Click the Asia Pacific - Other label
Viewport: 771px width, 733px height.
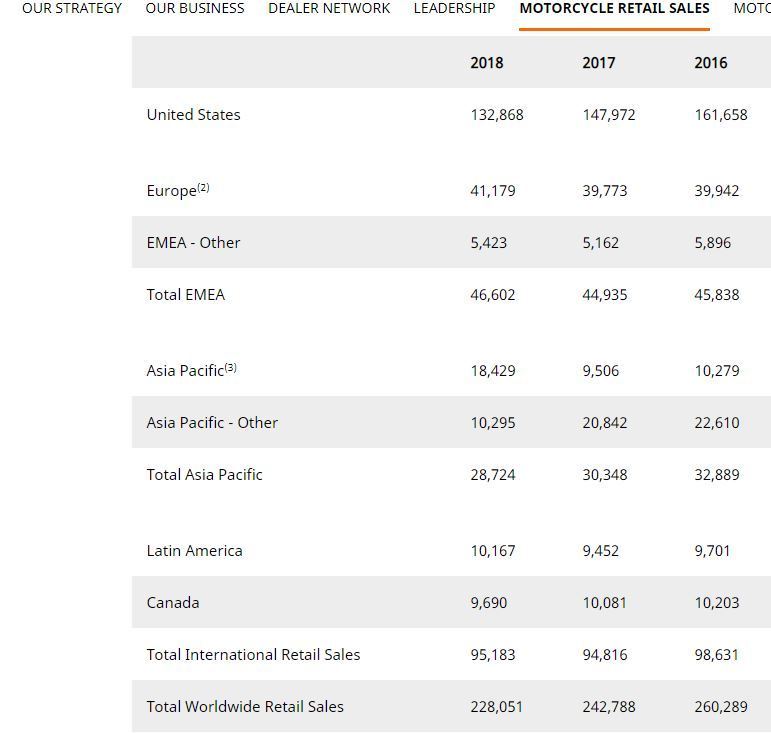click(212, 423)
